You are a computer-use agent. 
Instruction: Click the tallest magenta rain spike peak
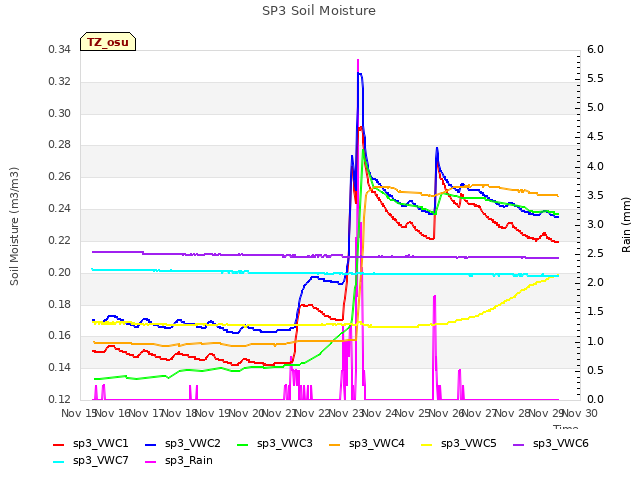click(x=358, y=60)
